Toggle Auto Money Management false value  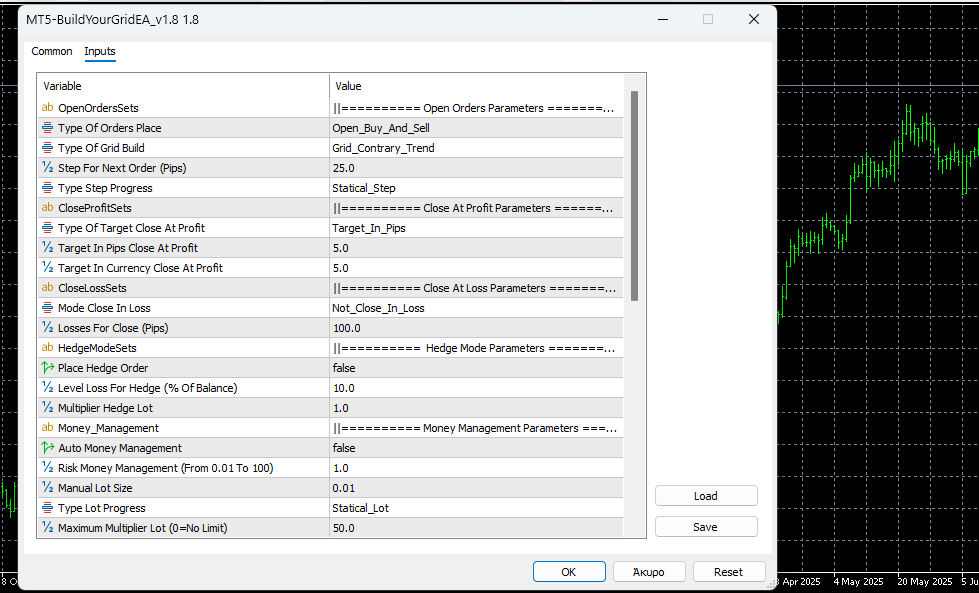click(x=344, y=448)
